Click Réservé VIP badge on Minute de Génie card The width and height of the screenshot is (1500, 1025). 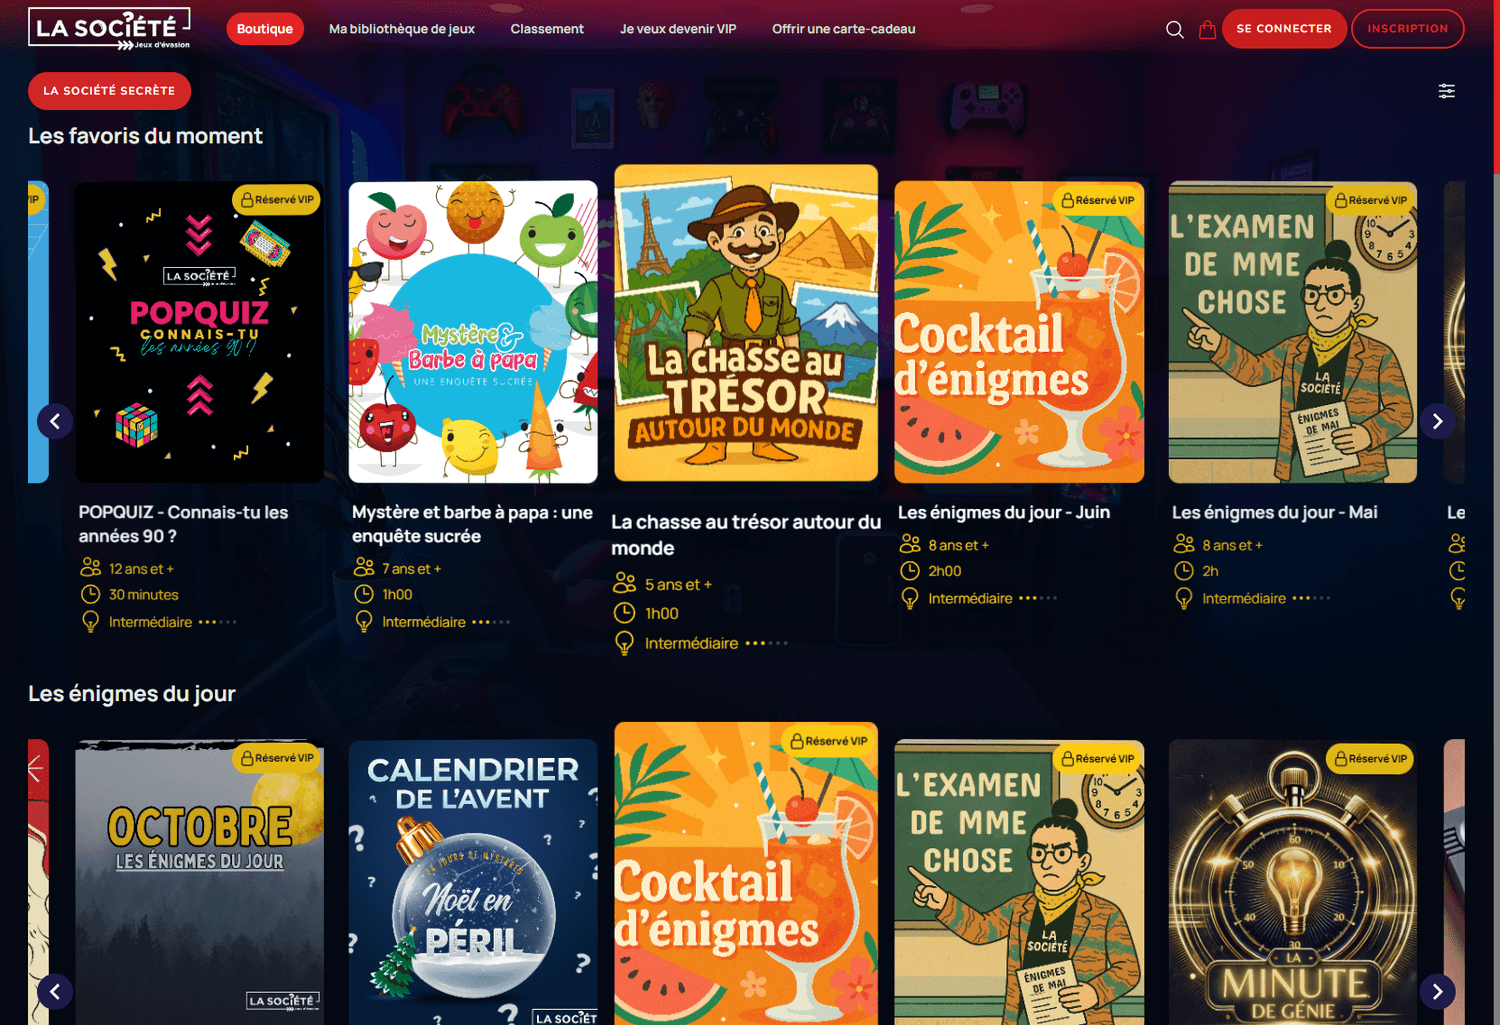(x=1371, y=759)
